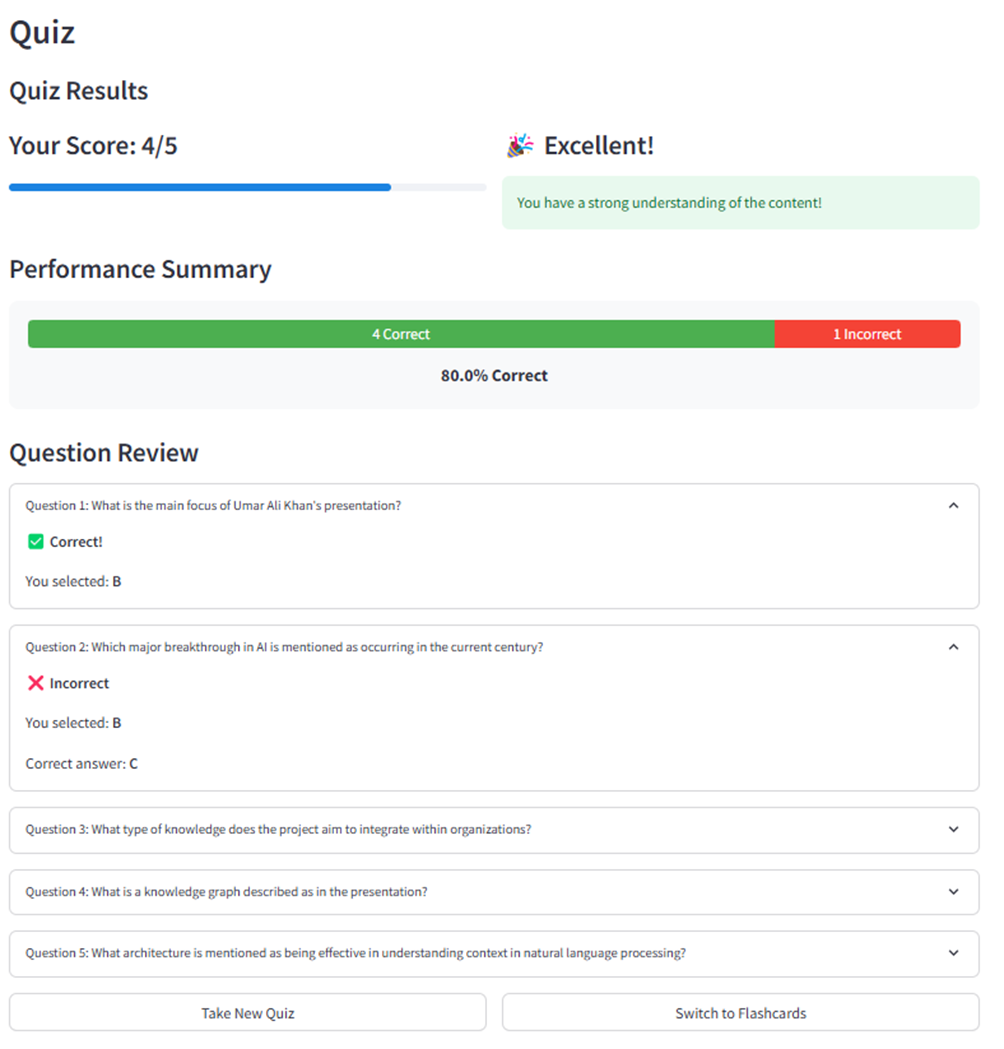Image resolution: width=1004 pixels, height=1049 pixels.
Task: Click the green checkmark icon for Question 1
Action: click(36, 542)
